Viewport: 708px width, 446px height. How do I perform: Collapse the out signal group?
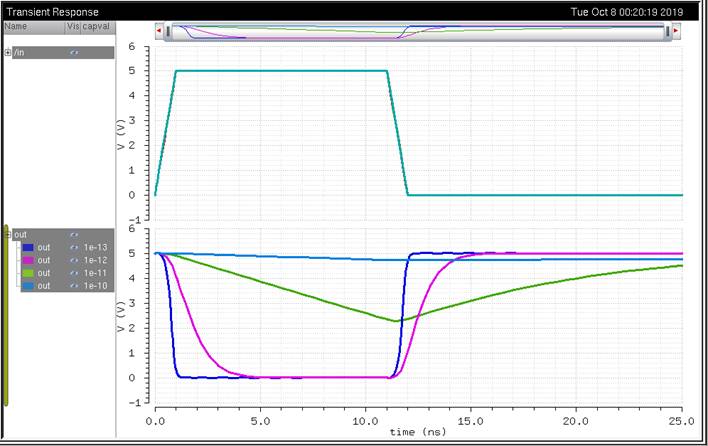click(x=8, y=234)
